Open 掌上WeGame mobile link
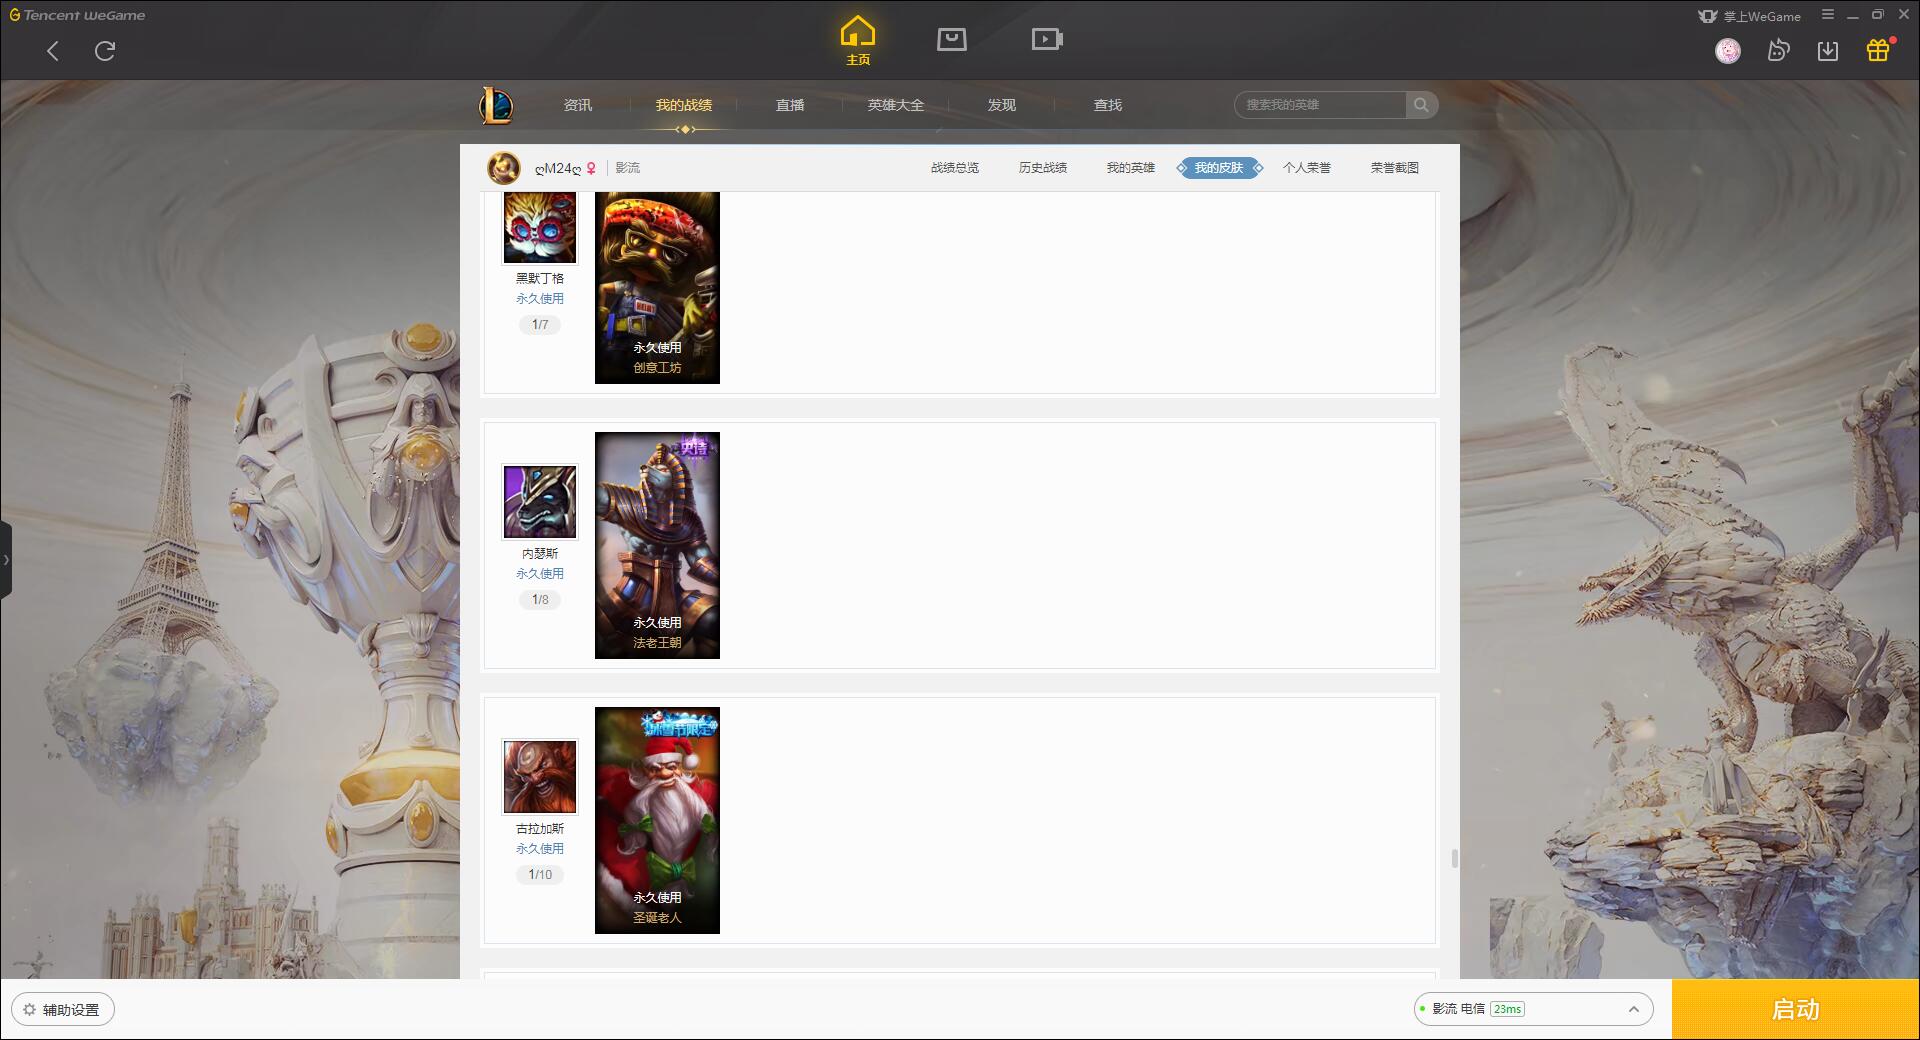This screenshot has width=1920, height=1040. point(1750,16)
